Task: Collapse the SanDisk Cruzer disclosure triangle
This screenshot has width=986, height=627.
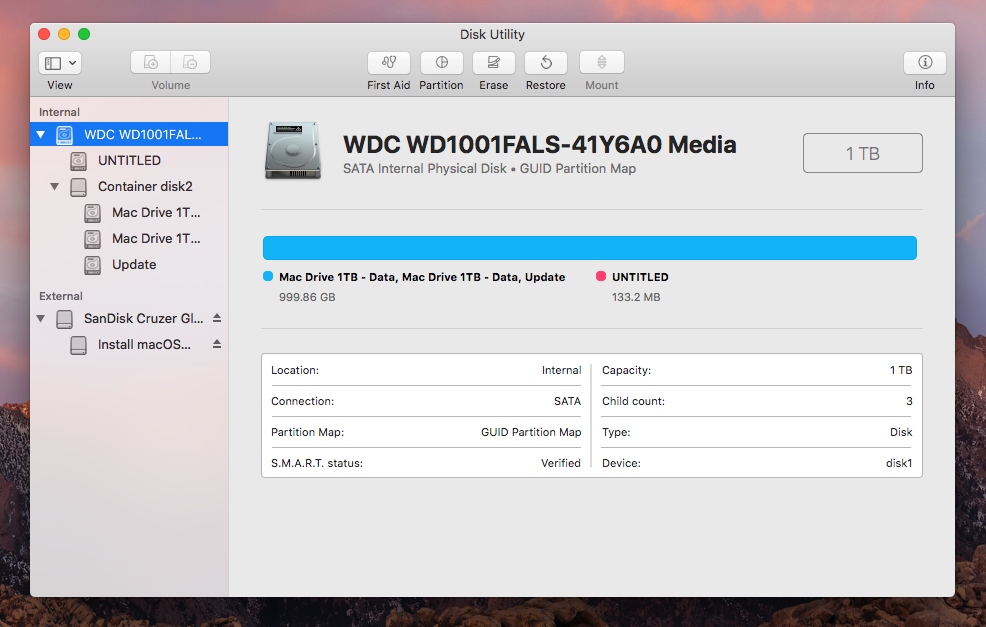Action: pos(41,319)
